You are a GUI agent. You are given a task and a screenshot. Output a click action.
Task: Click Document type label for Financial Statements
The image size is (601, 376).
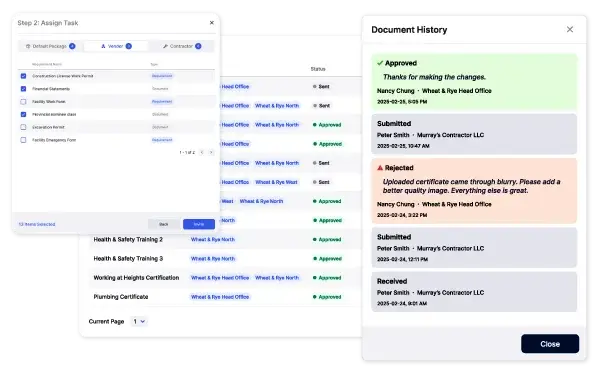click(160, 89)
